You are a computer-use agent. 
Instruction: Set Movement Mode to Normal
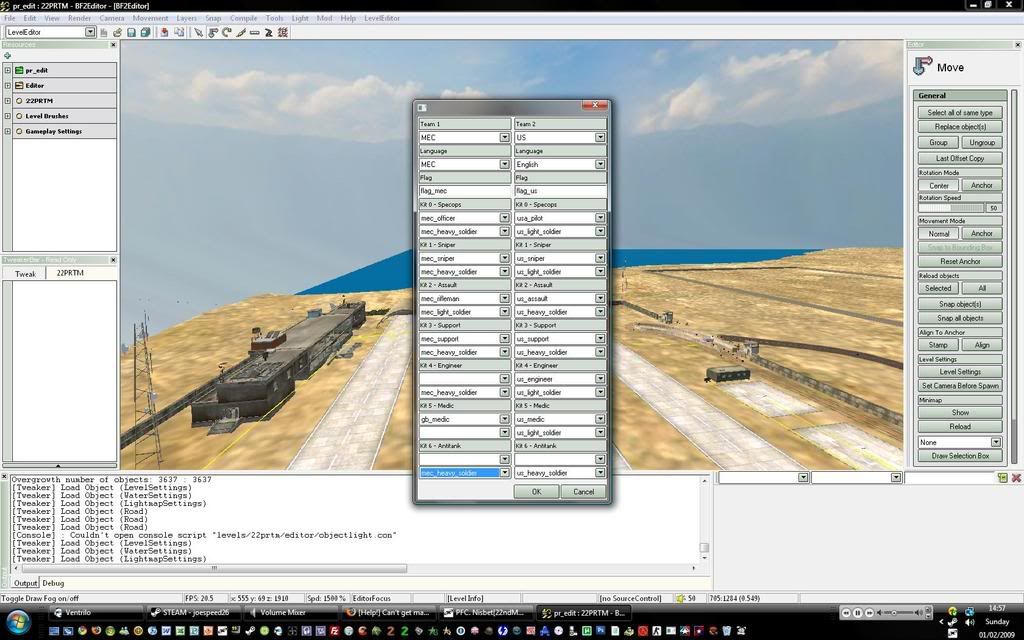pos(939,233)
